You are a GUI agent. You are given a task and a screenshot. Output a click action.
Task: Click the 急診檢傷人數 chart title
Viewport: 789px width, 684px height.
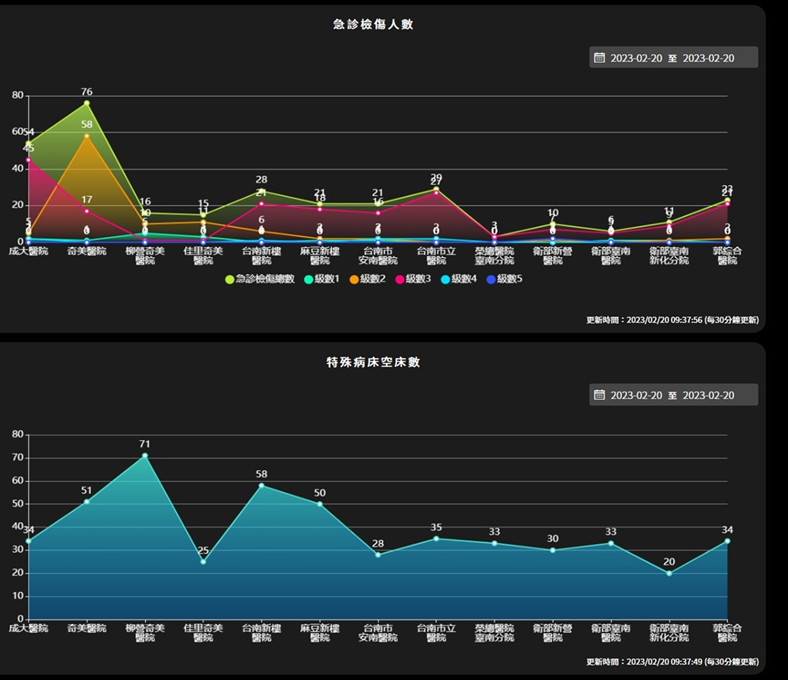(373, 24)
